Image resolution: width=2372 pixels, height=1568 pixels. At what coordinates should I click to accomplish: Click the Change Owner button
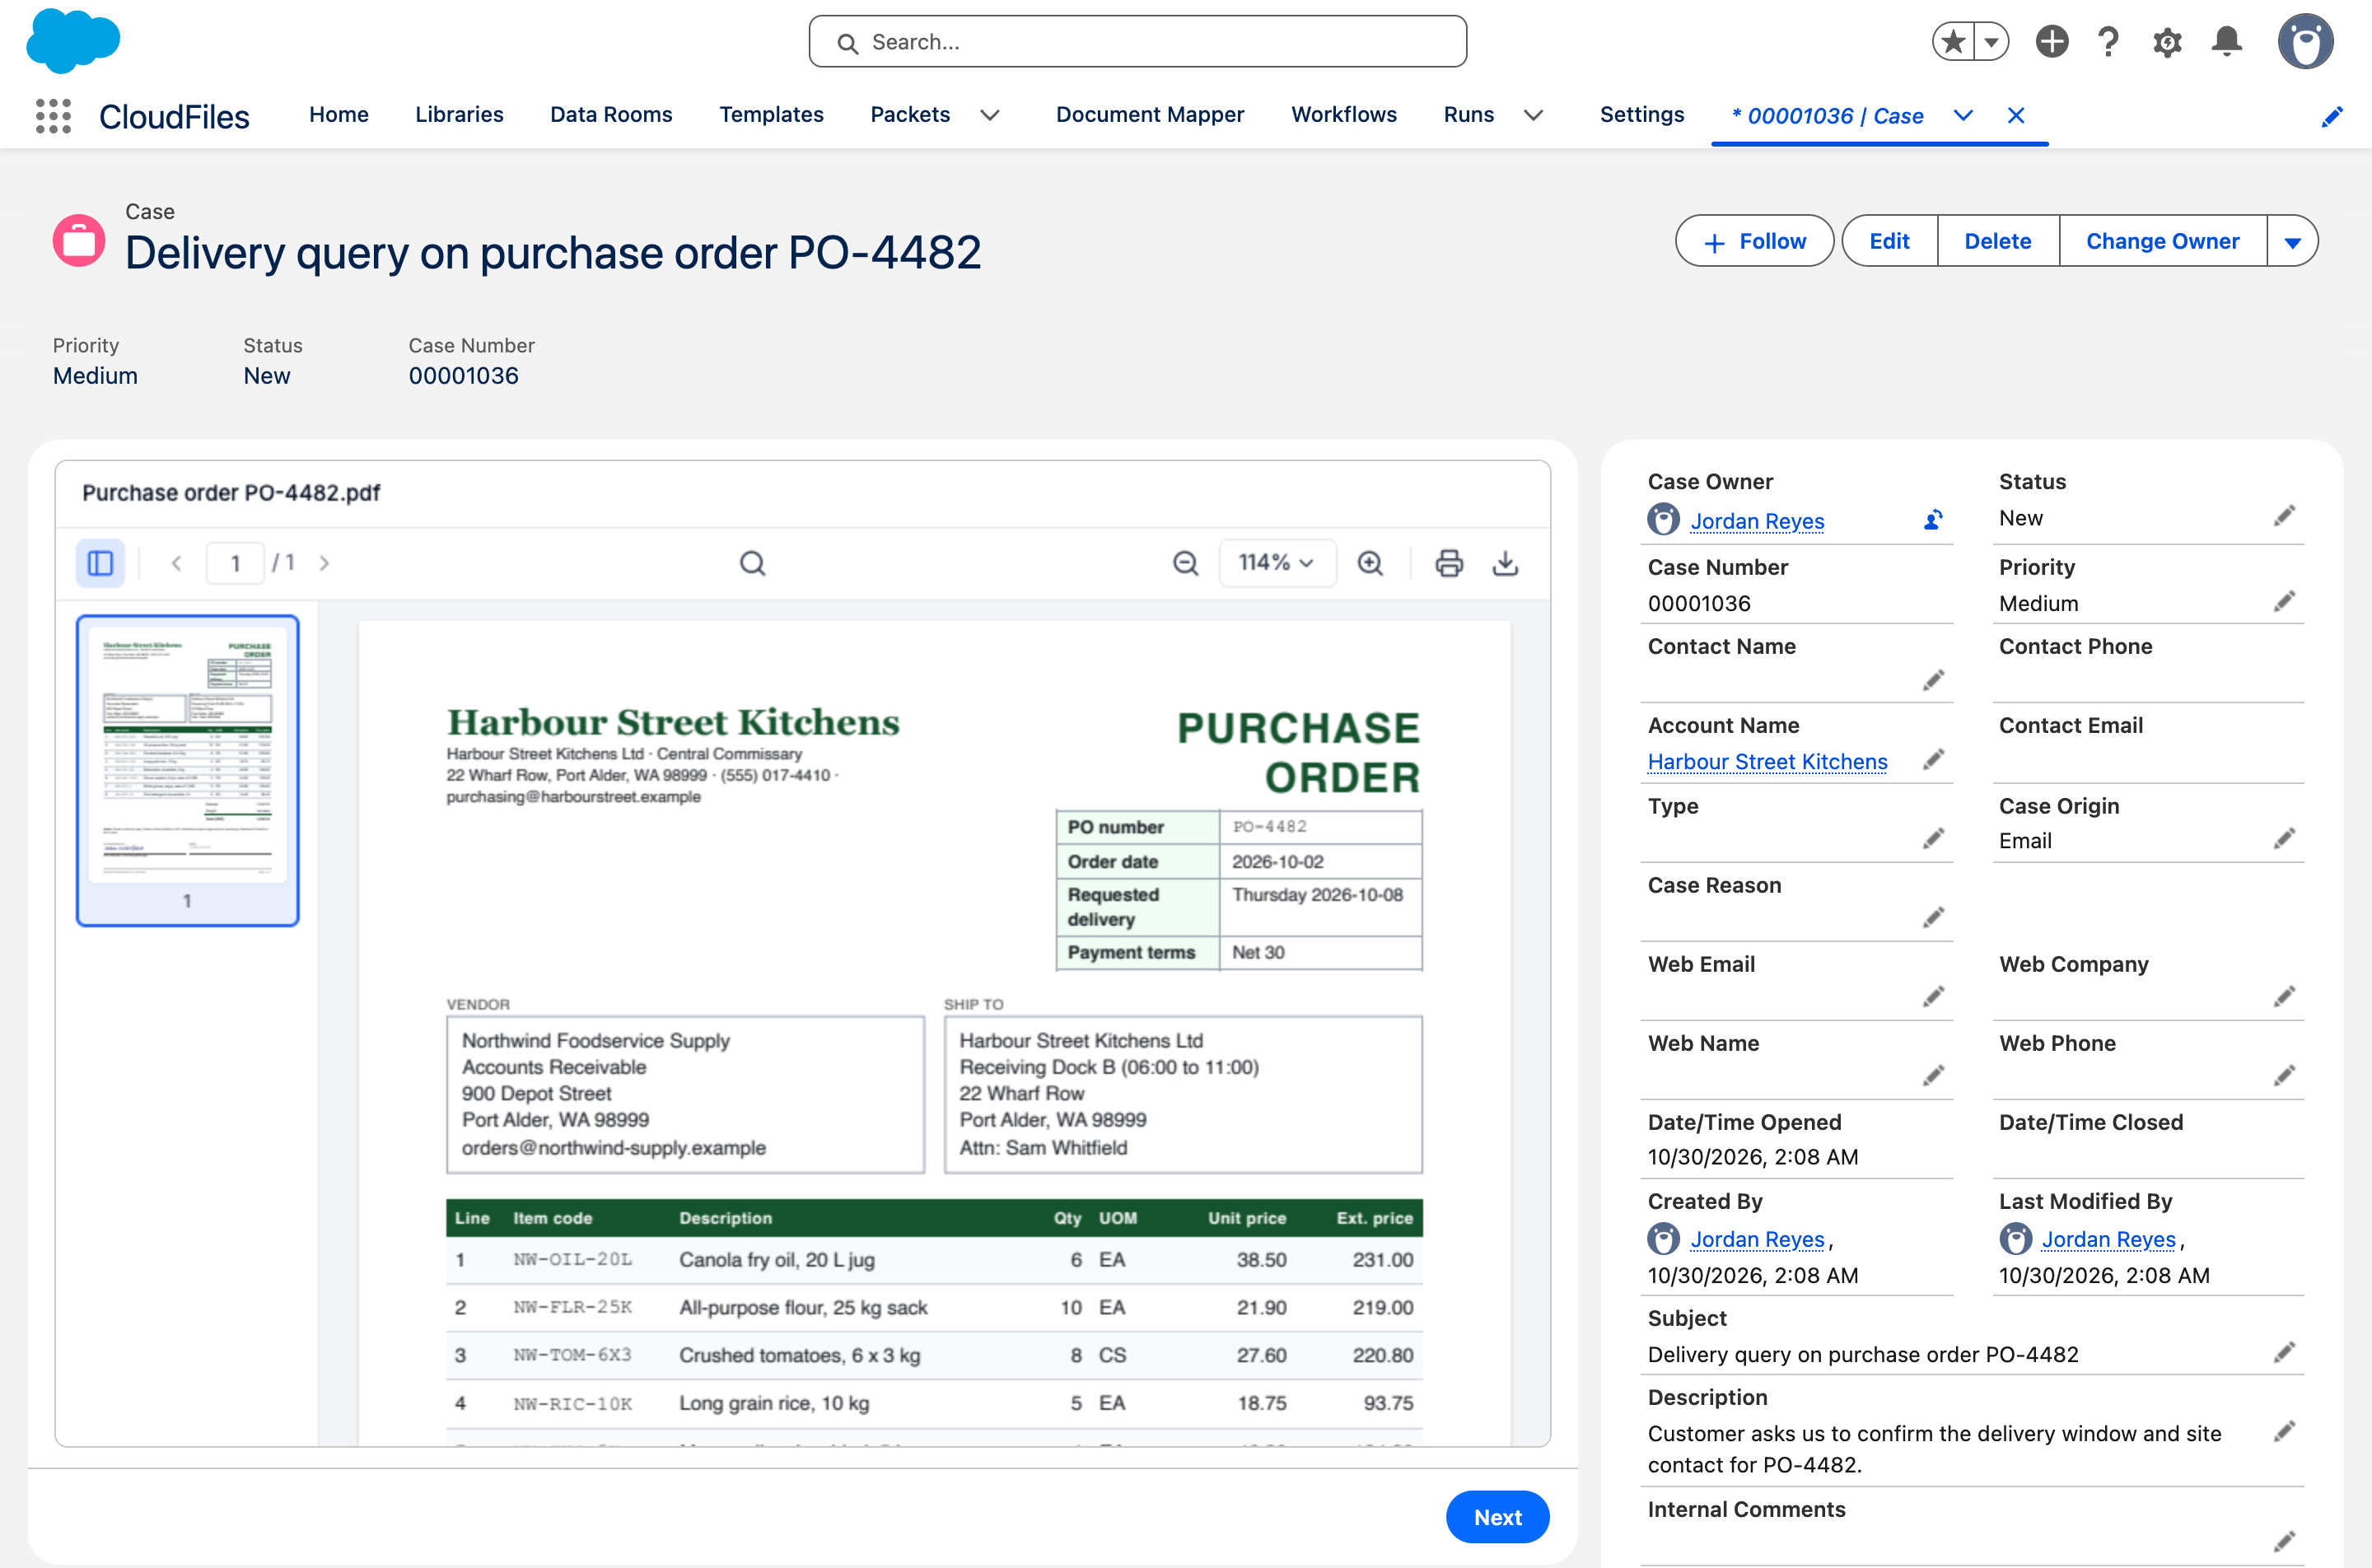2162,241
